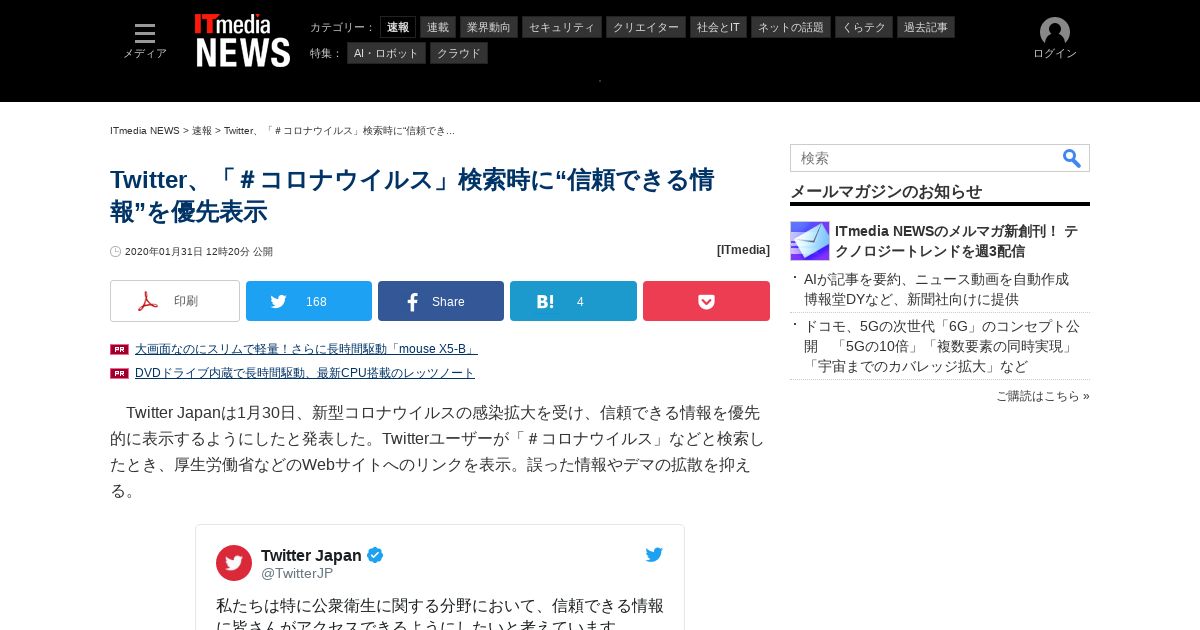Screen dimensions: 1200x630
Task: Click the ITmedia NEWS logo
Action: (x=242, y=41)
